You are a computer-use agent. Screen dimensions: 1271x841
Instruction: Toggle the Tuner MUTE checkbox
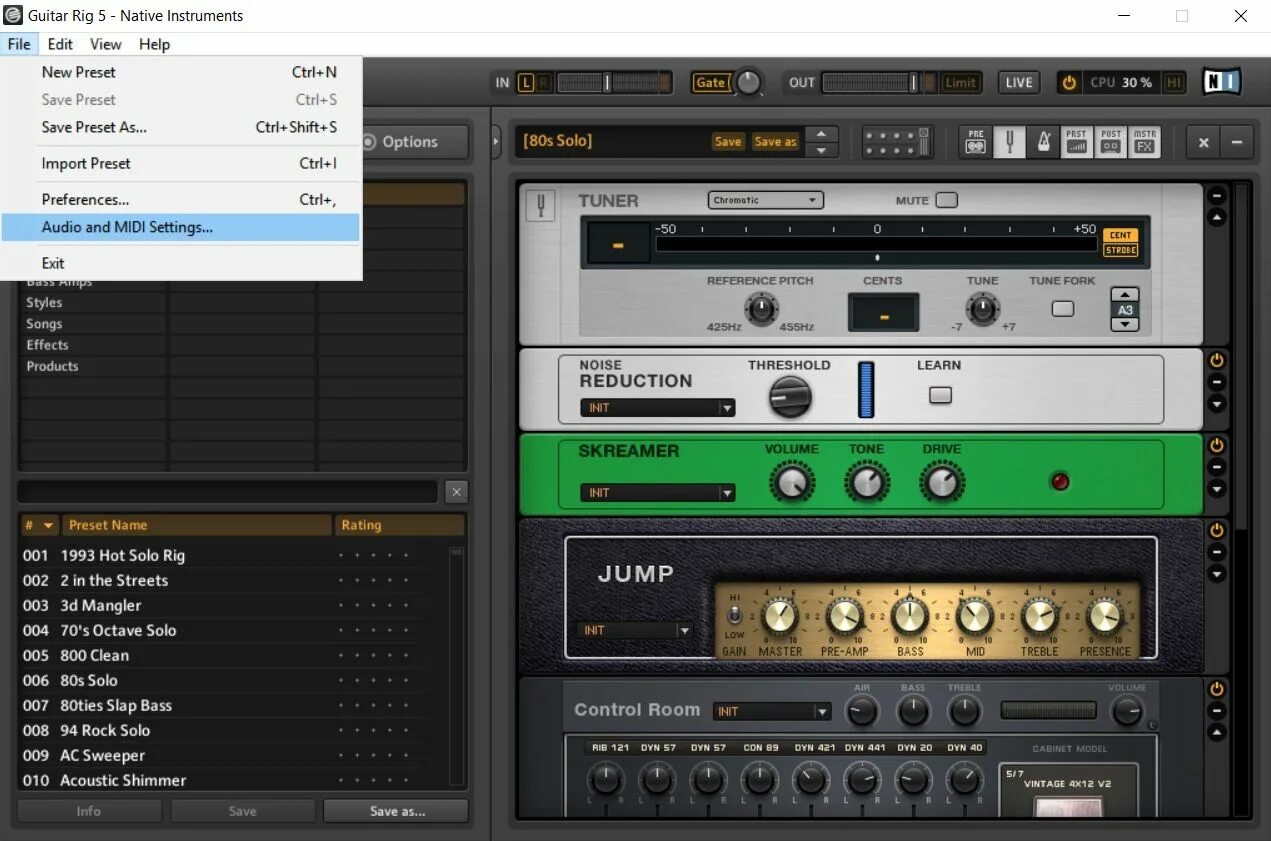click(x=946, y=200)
